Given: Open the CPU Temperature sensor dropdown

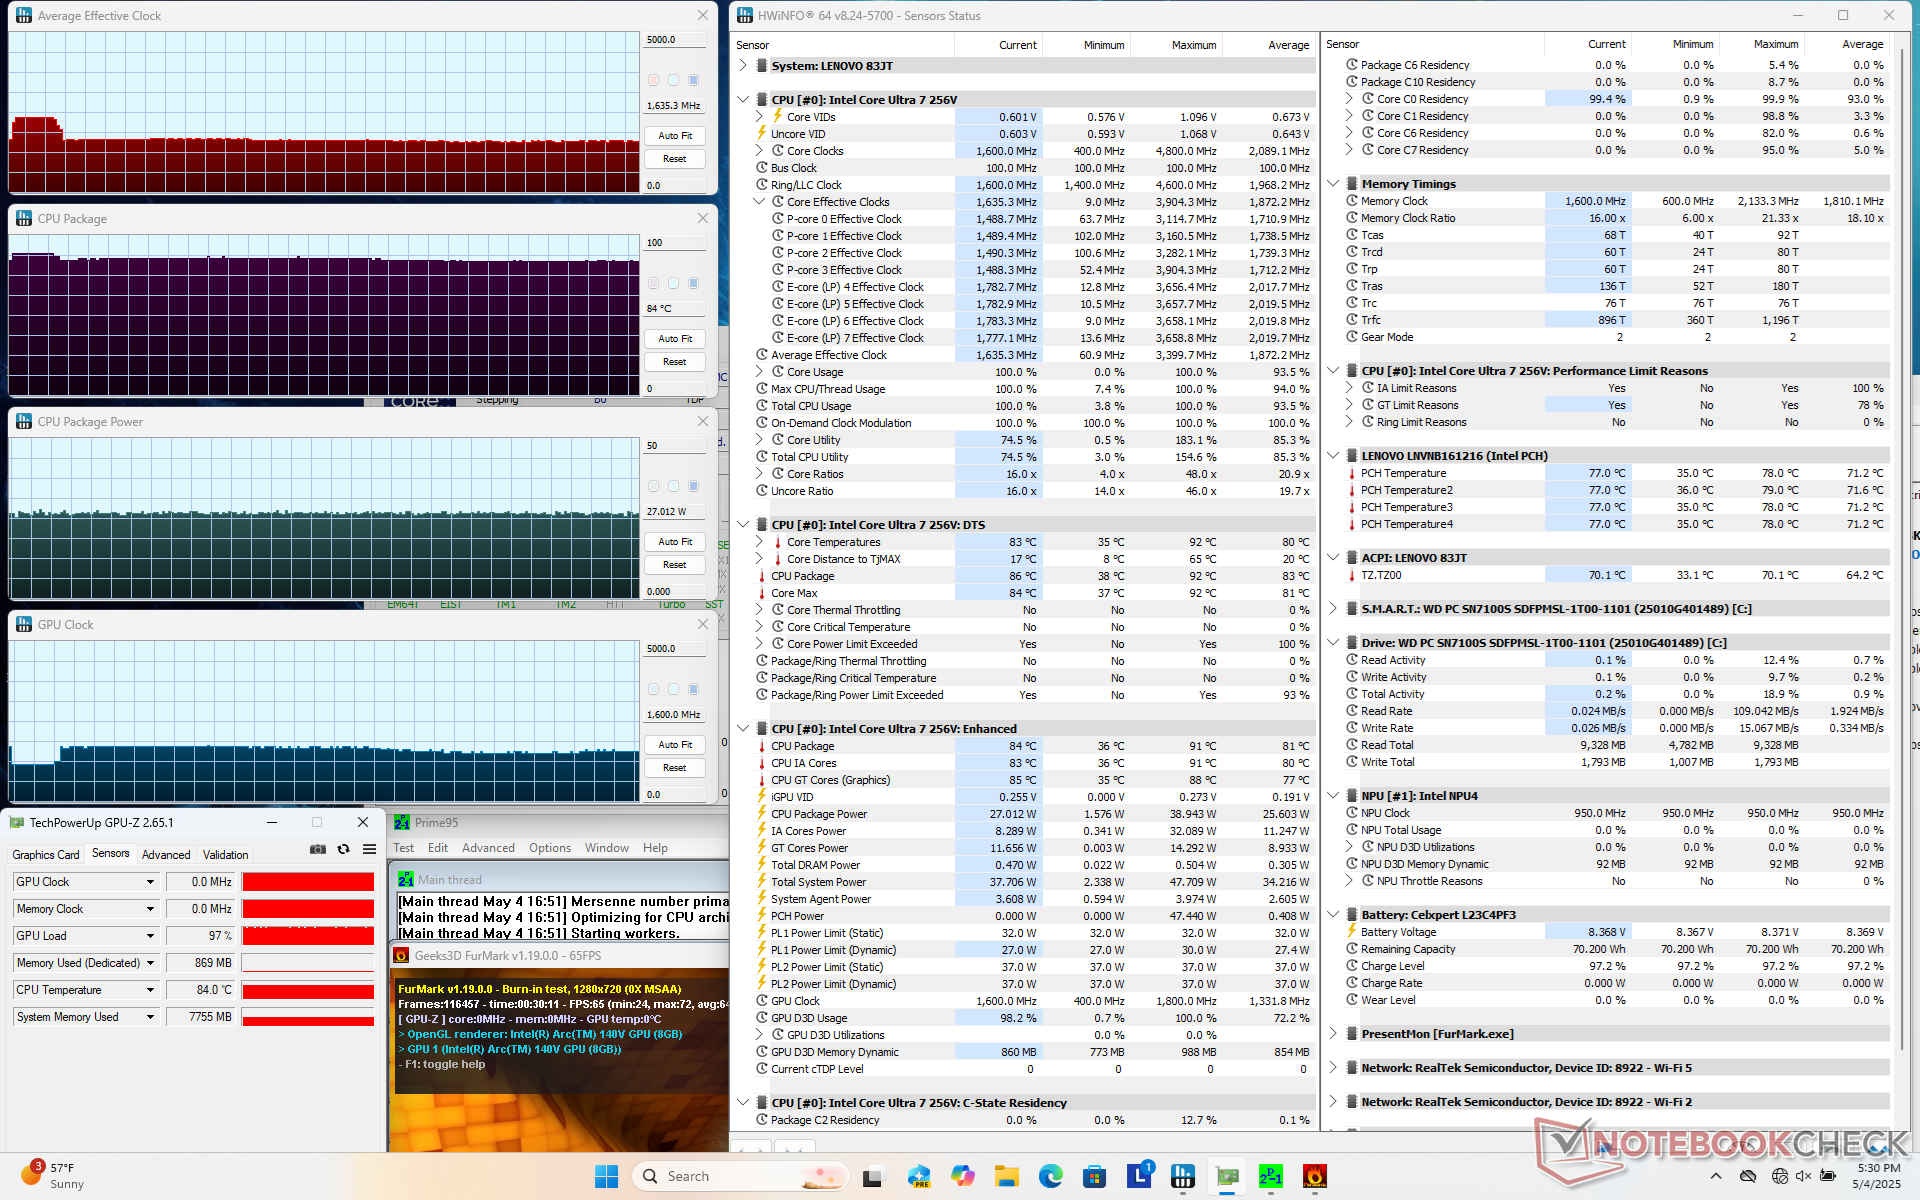Looking at the screenshot, I should (150, 990).
